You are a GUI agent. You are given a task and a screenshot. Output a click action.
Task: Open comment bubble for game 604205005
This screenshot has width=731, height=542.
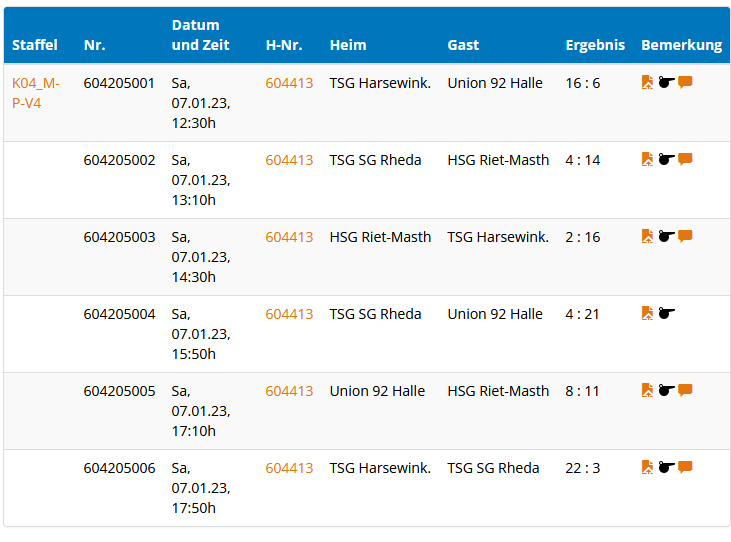pos(685,391)
